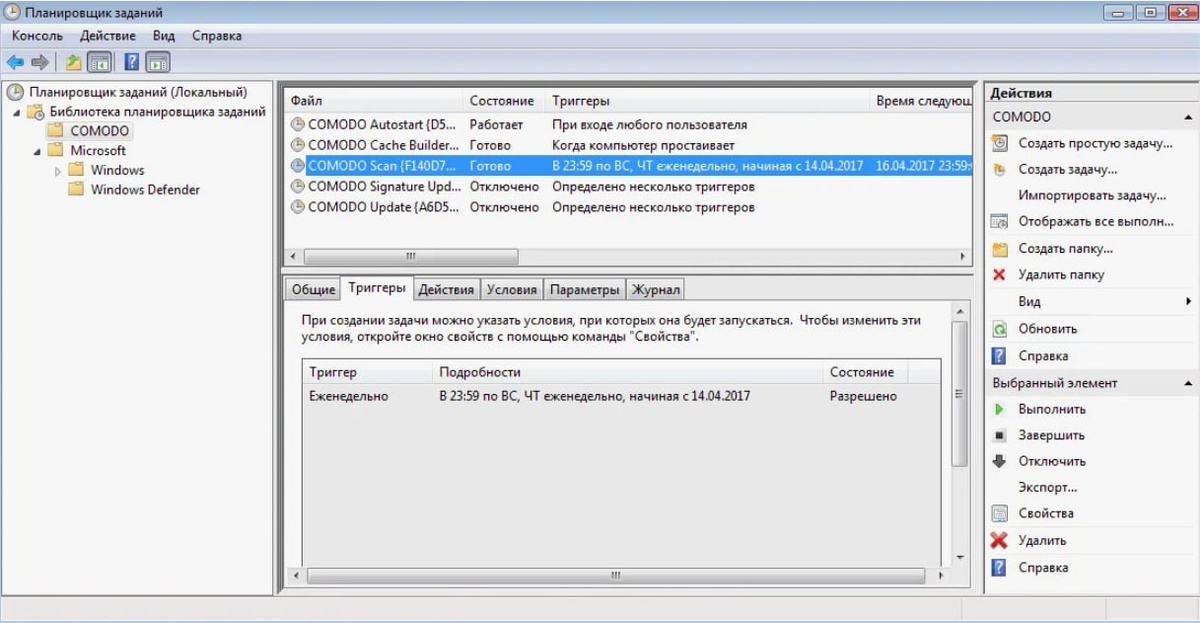Select the Еженедельно trigger row
1200x623 pixels.
(621, 396)
